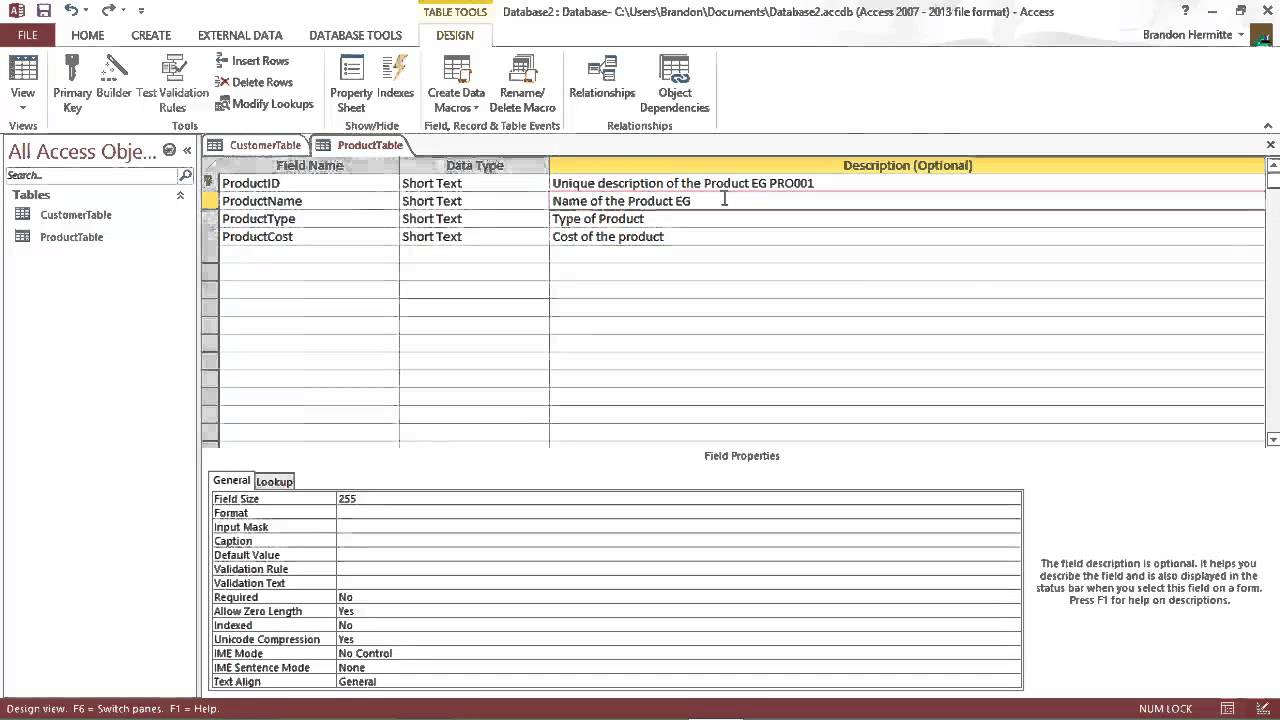Toggle the Property Sheet pane
The height and width of the screenshot is (720, 1280).
coord(351,84)
